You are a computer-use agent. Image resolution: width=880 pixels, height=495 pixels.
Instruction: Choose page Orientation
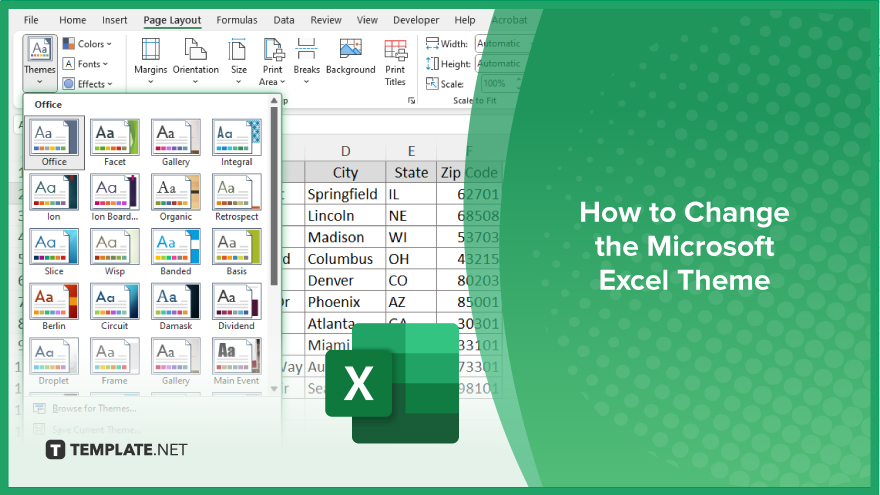click(x=195, y=62)
